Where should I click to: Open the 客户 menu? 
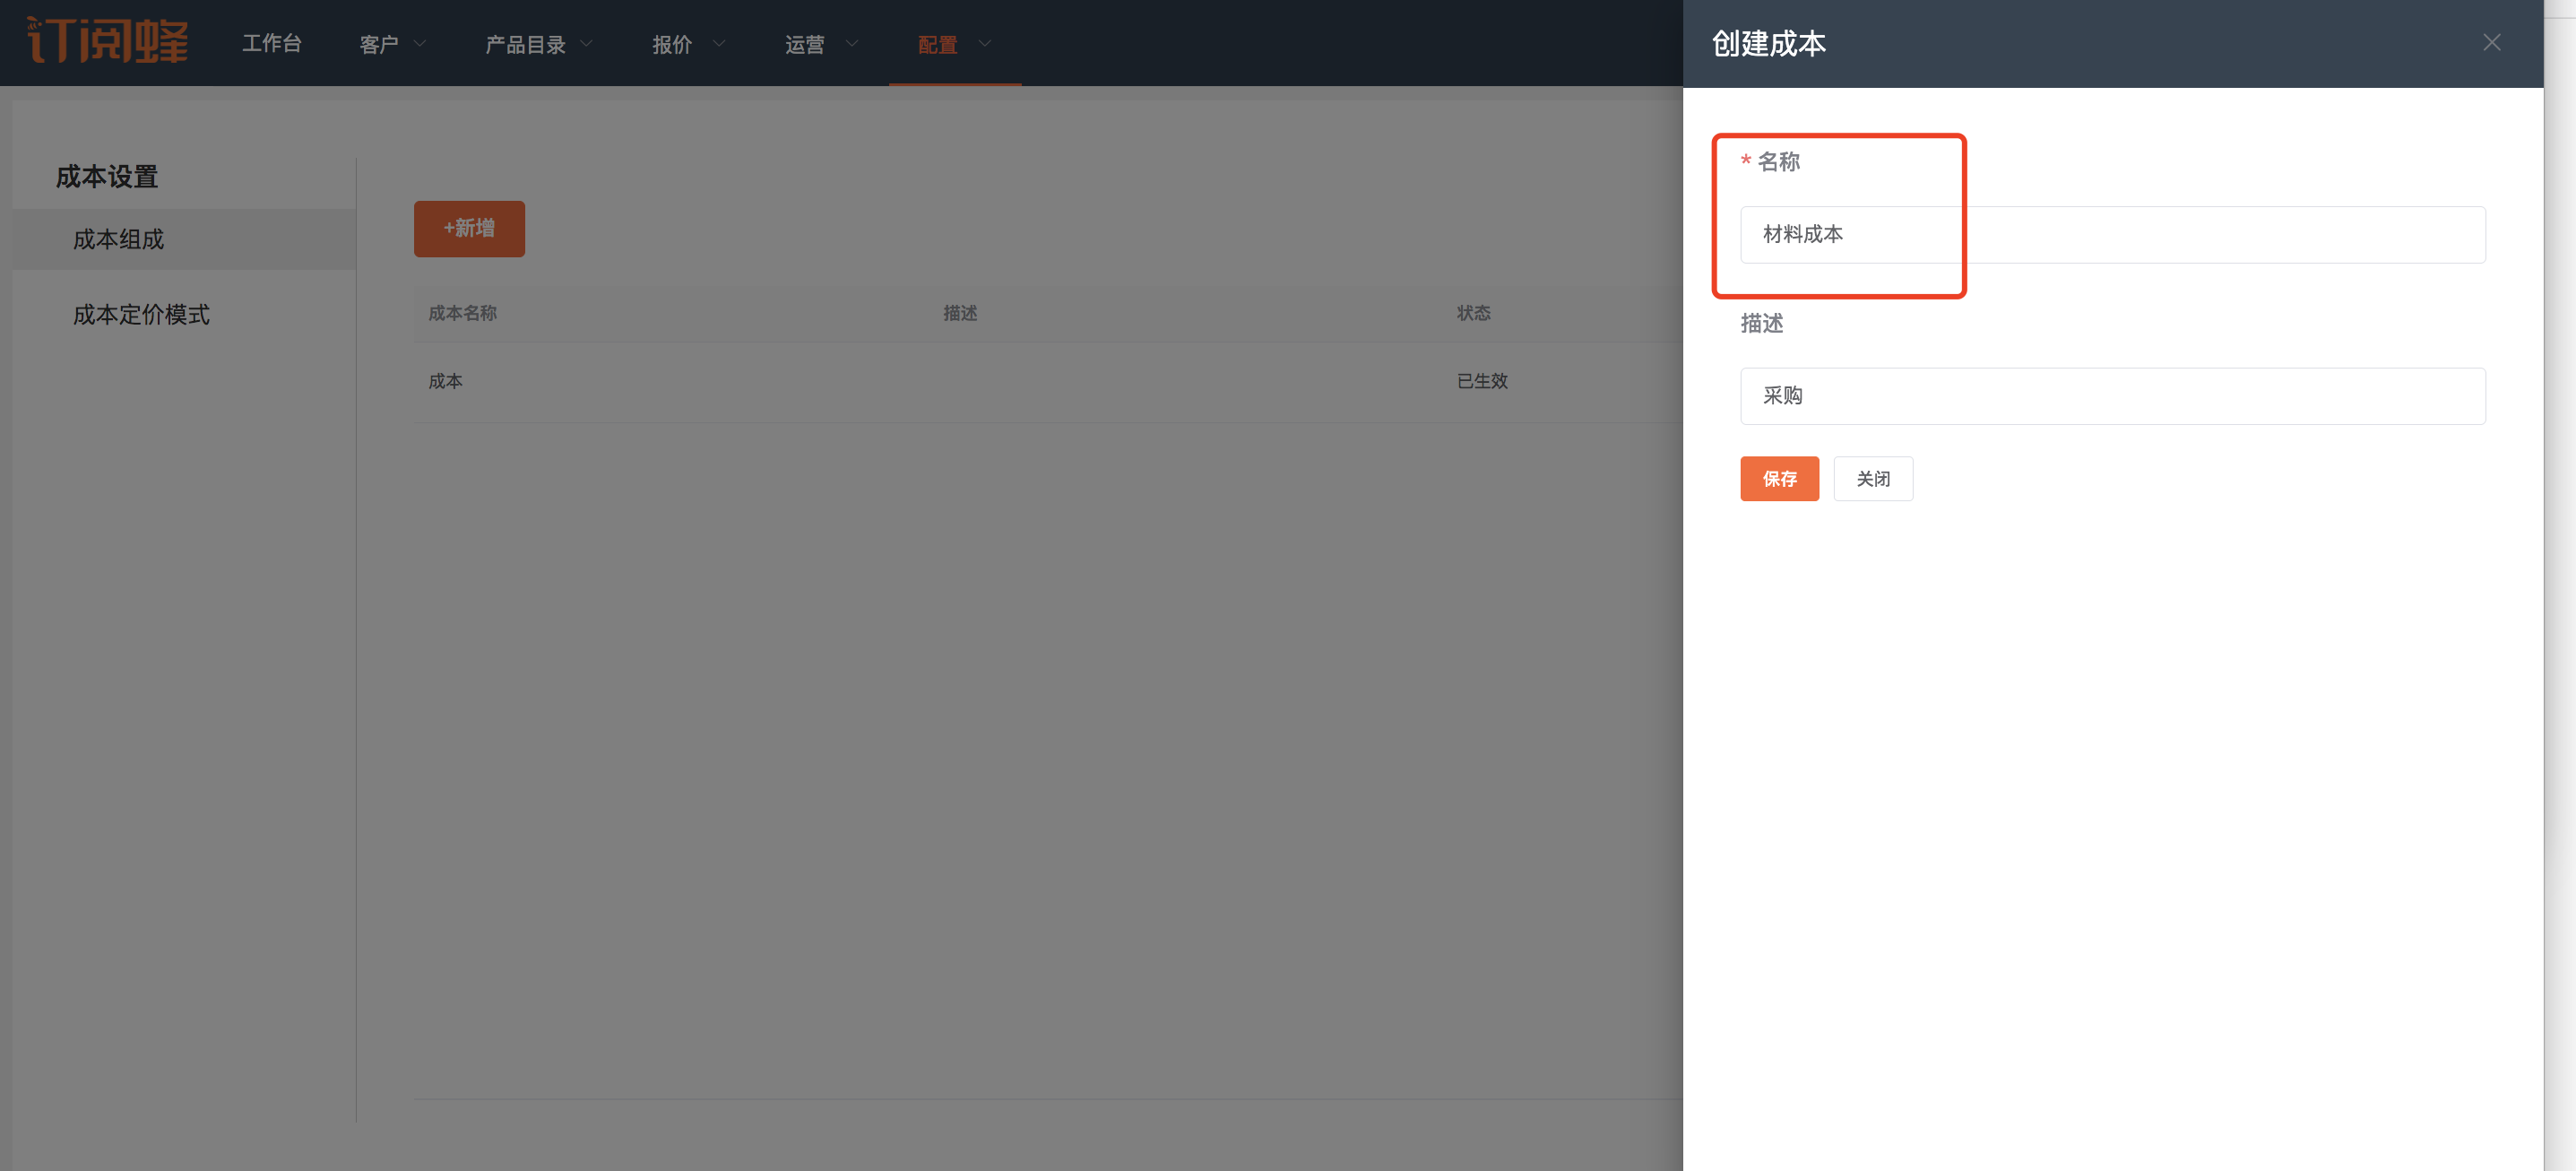click(x=379, y=44)
